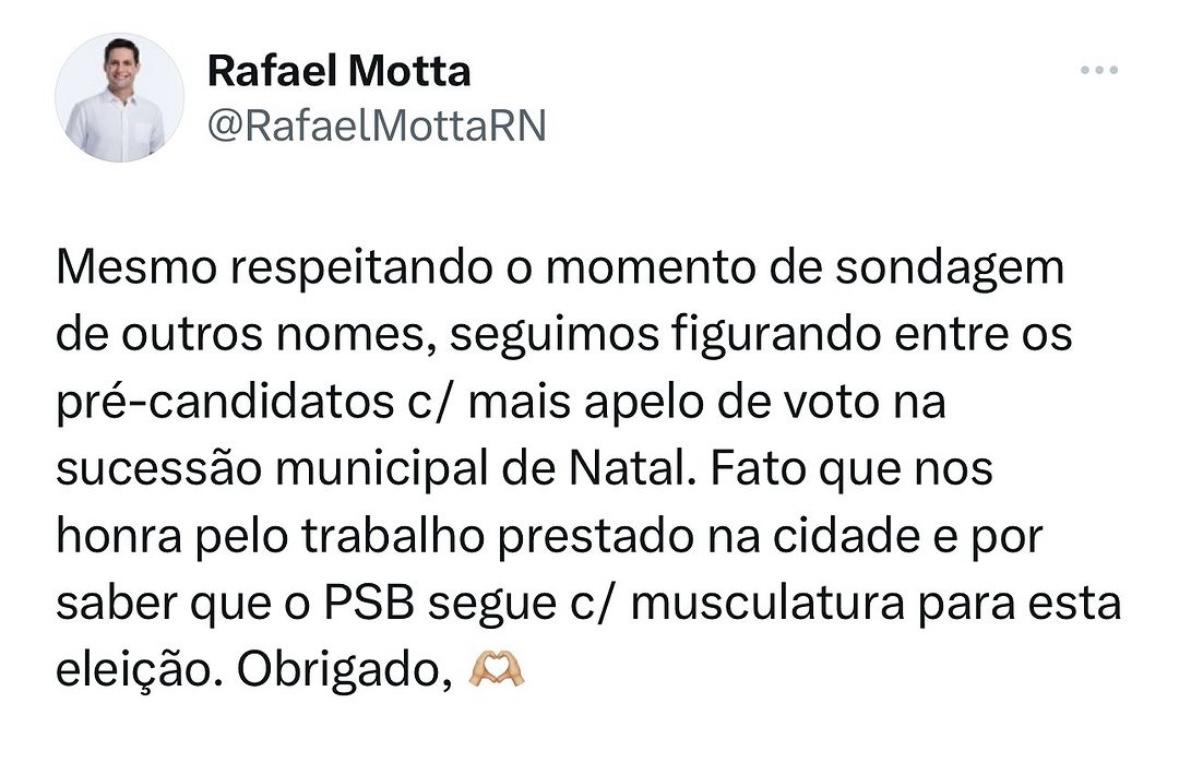The height and width of the screenshot is (769, 1179).
Task: Open the Rafael Motta display name link
Action: coord(339,71)
